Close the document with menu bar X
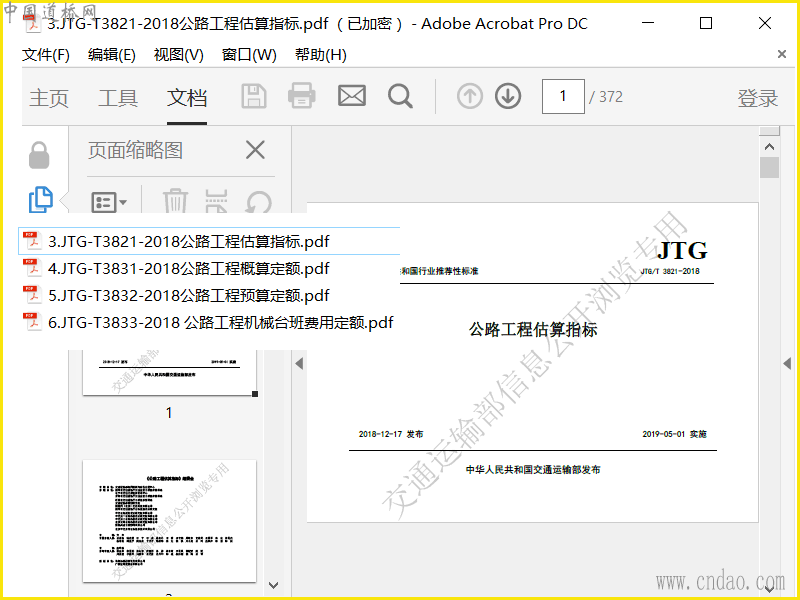Image resolution: width=800 pixels, height=600 pixels. (782, 54)
